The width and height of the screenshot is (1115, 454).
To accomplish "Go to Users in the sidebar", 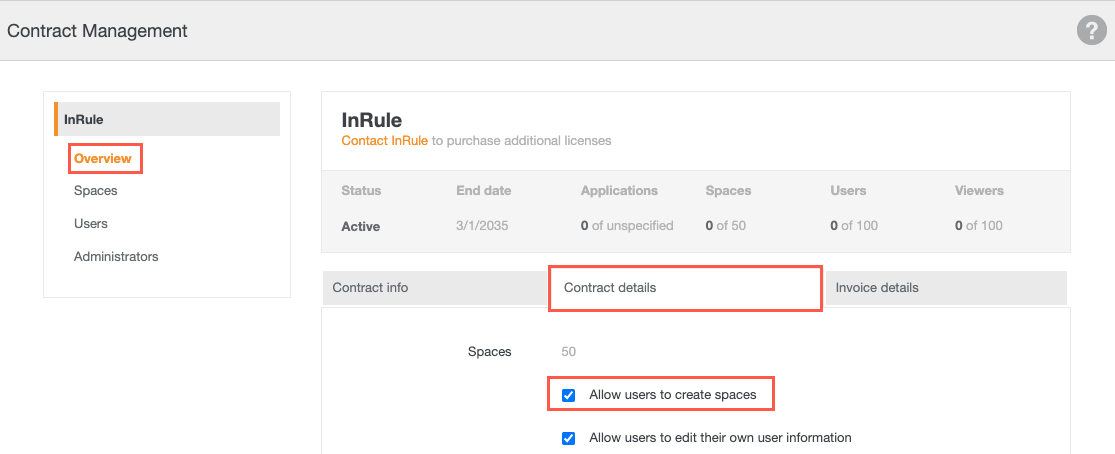I will coord(91,223).
